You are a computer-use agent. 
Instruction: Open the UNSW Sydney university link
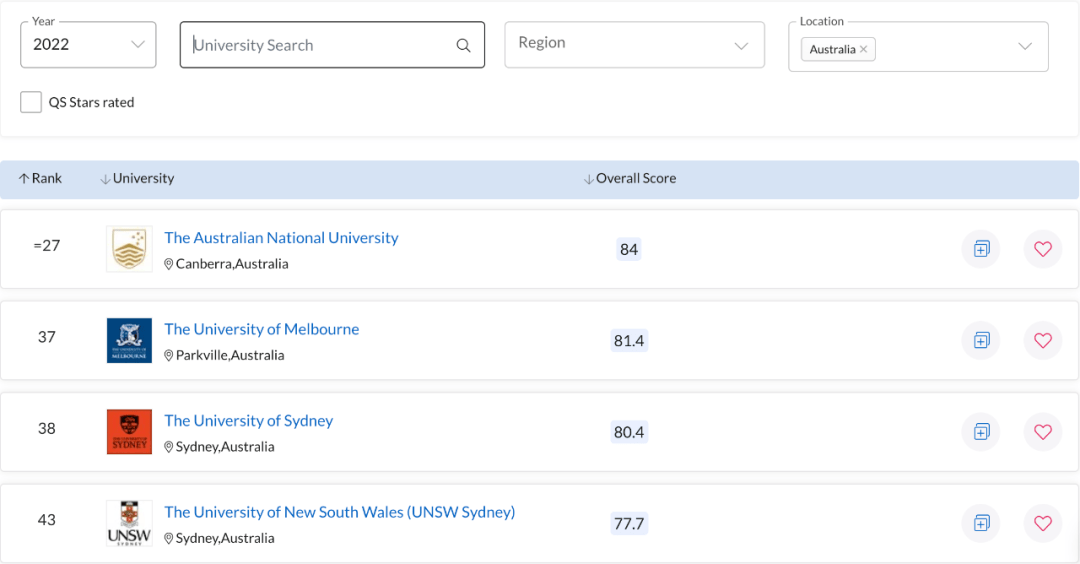(340, 512)
